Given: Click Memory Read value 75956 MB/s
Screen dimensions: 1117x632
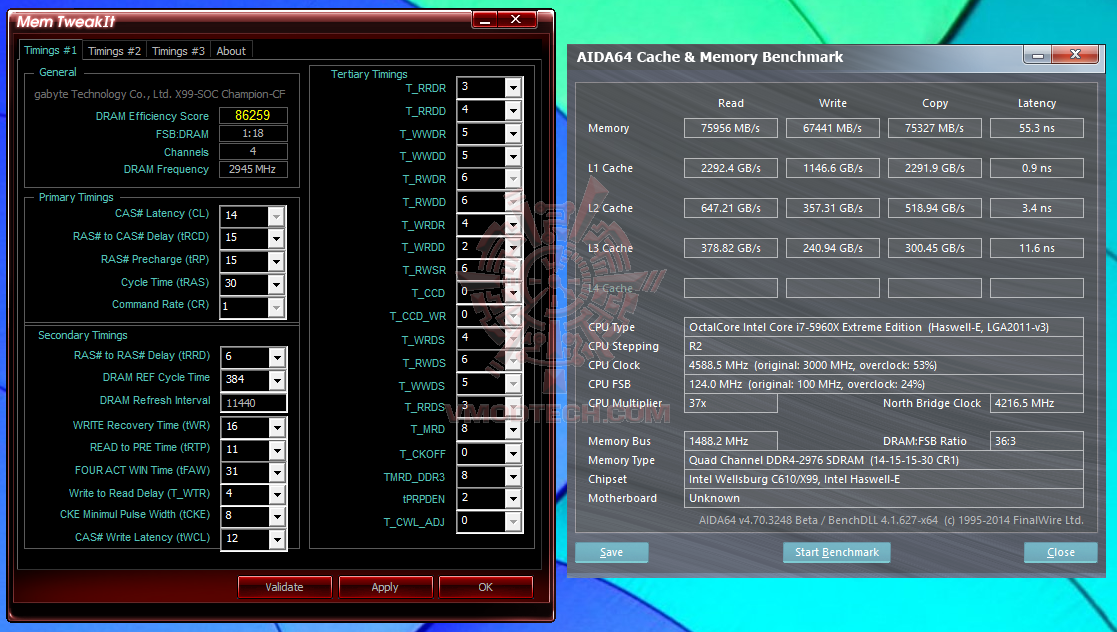Looking at the screenshot, I should pos(730,128).
